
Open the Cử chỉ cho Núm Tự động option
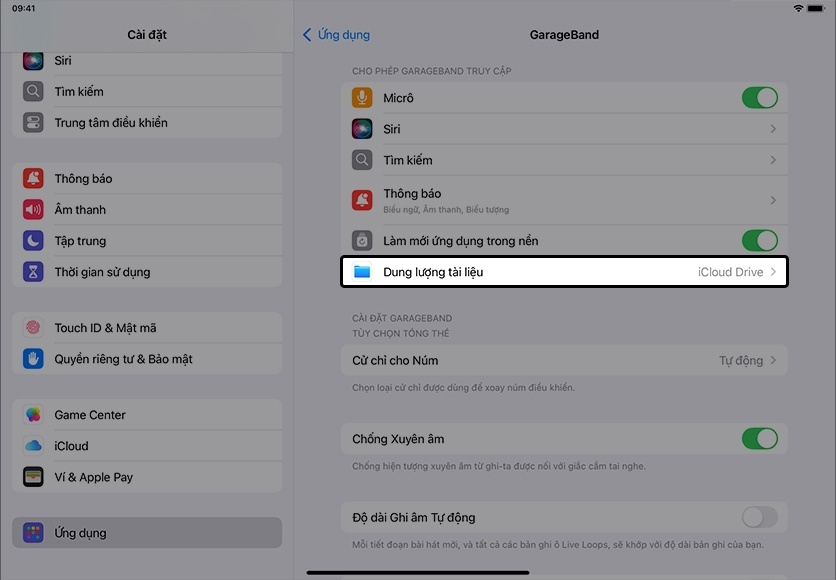point(564,360)
